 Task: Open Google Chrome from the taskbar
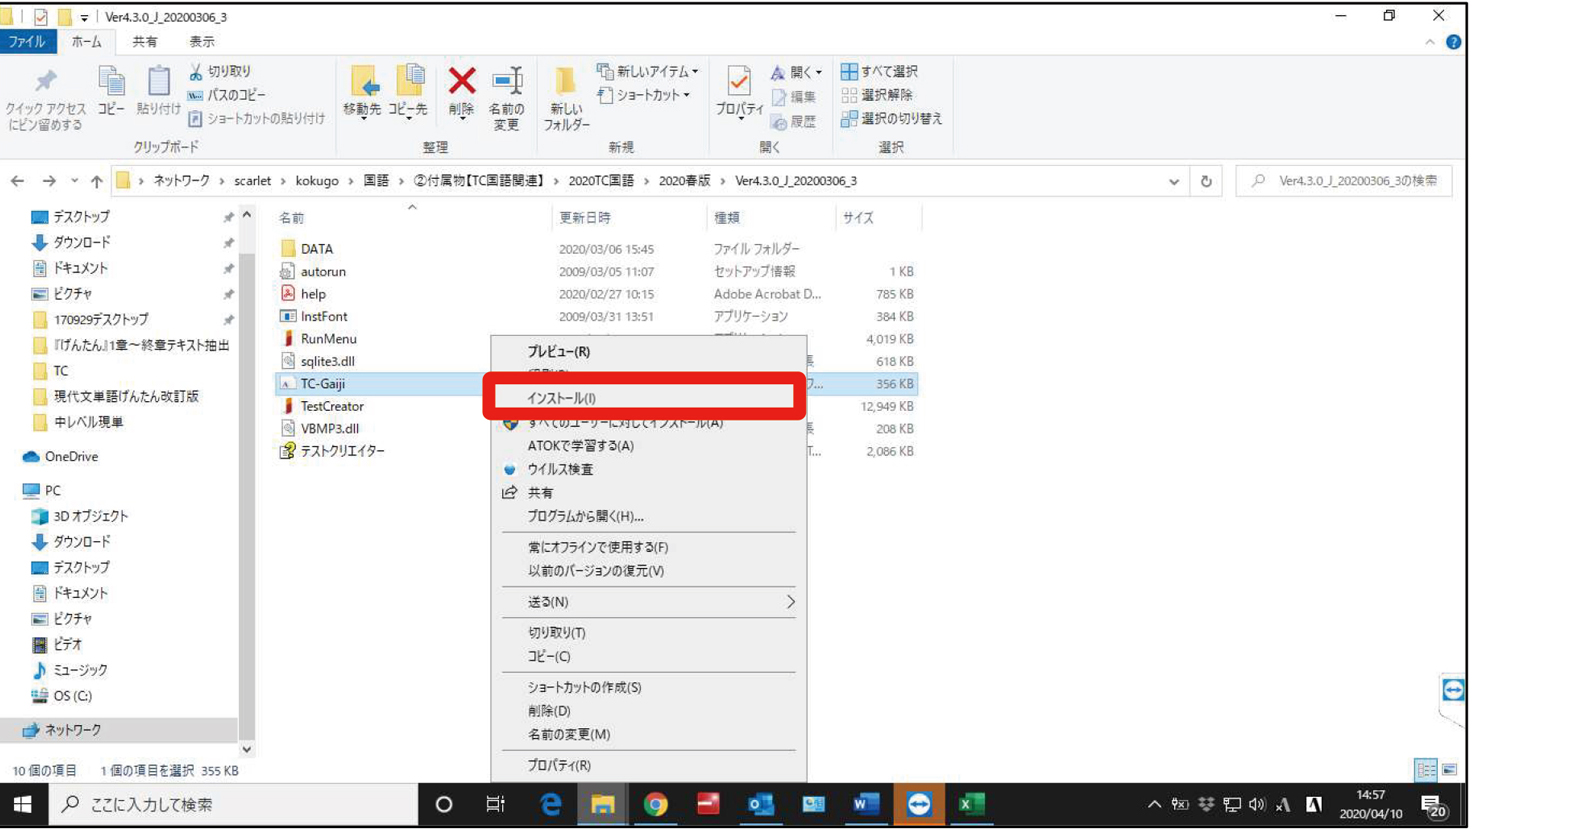(655, 805)
